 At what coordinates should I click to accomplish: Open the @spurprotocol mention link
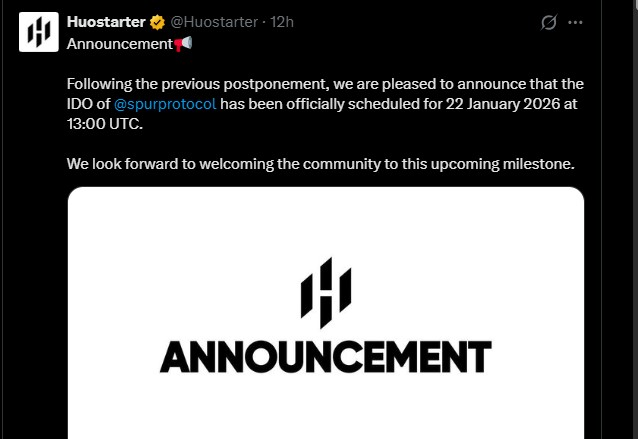point(165,104)
